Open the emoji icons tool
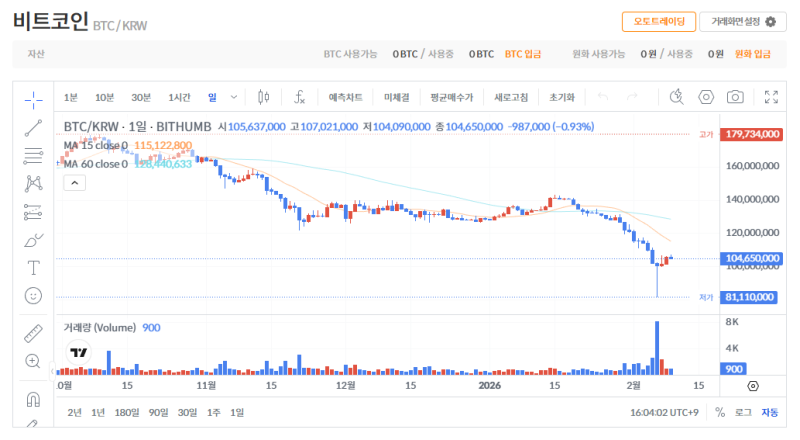Image resolution: width=800 pixels, height=440 pixels. pyautogui.click(x=33, y=296)
